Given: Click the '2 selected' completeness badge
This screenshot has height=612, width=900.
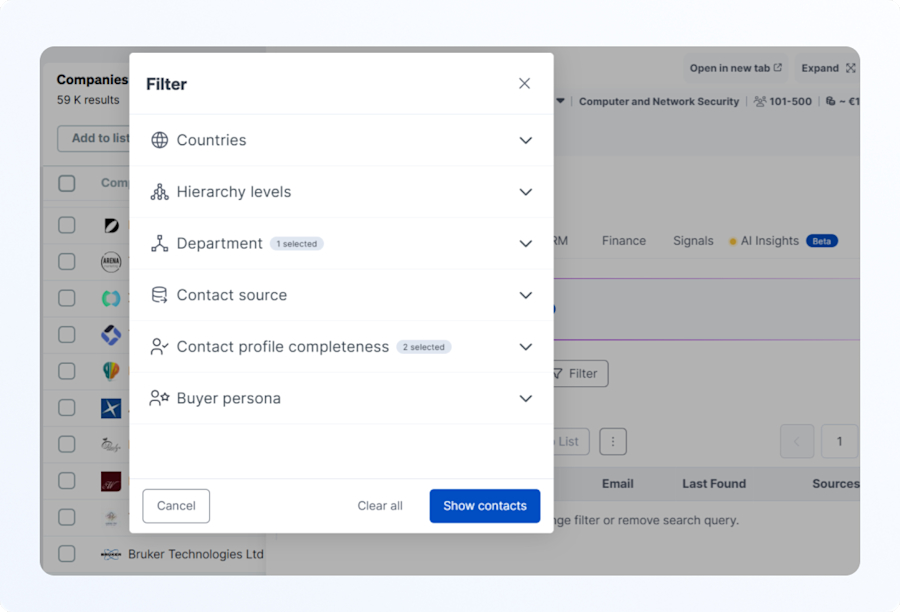Looking at the screenshot, I should pos(424,347).
